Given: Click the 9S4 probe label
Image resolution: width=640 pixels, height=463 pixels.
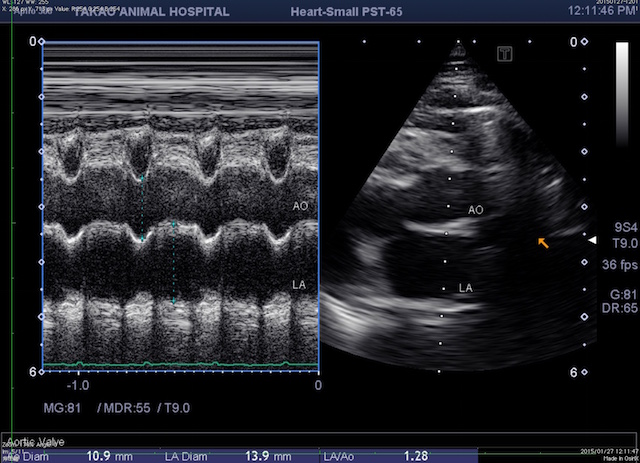Looking at the screenshot, I should click(x=626, y=227).
